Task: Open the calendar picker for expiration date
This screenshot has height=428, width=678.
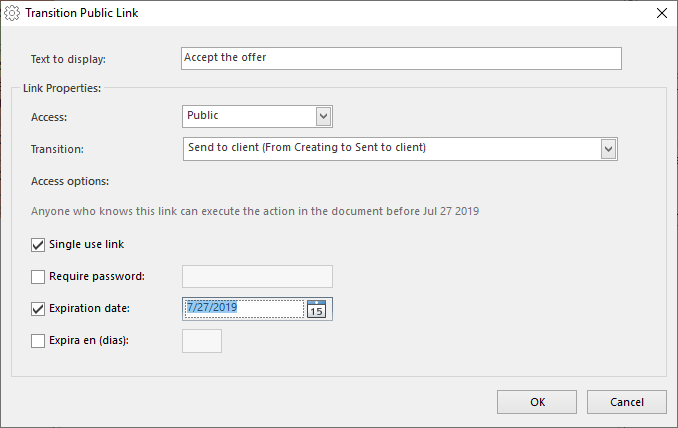Action: coord(316,309)
